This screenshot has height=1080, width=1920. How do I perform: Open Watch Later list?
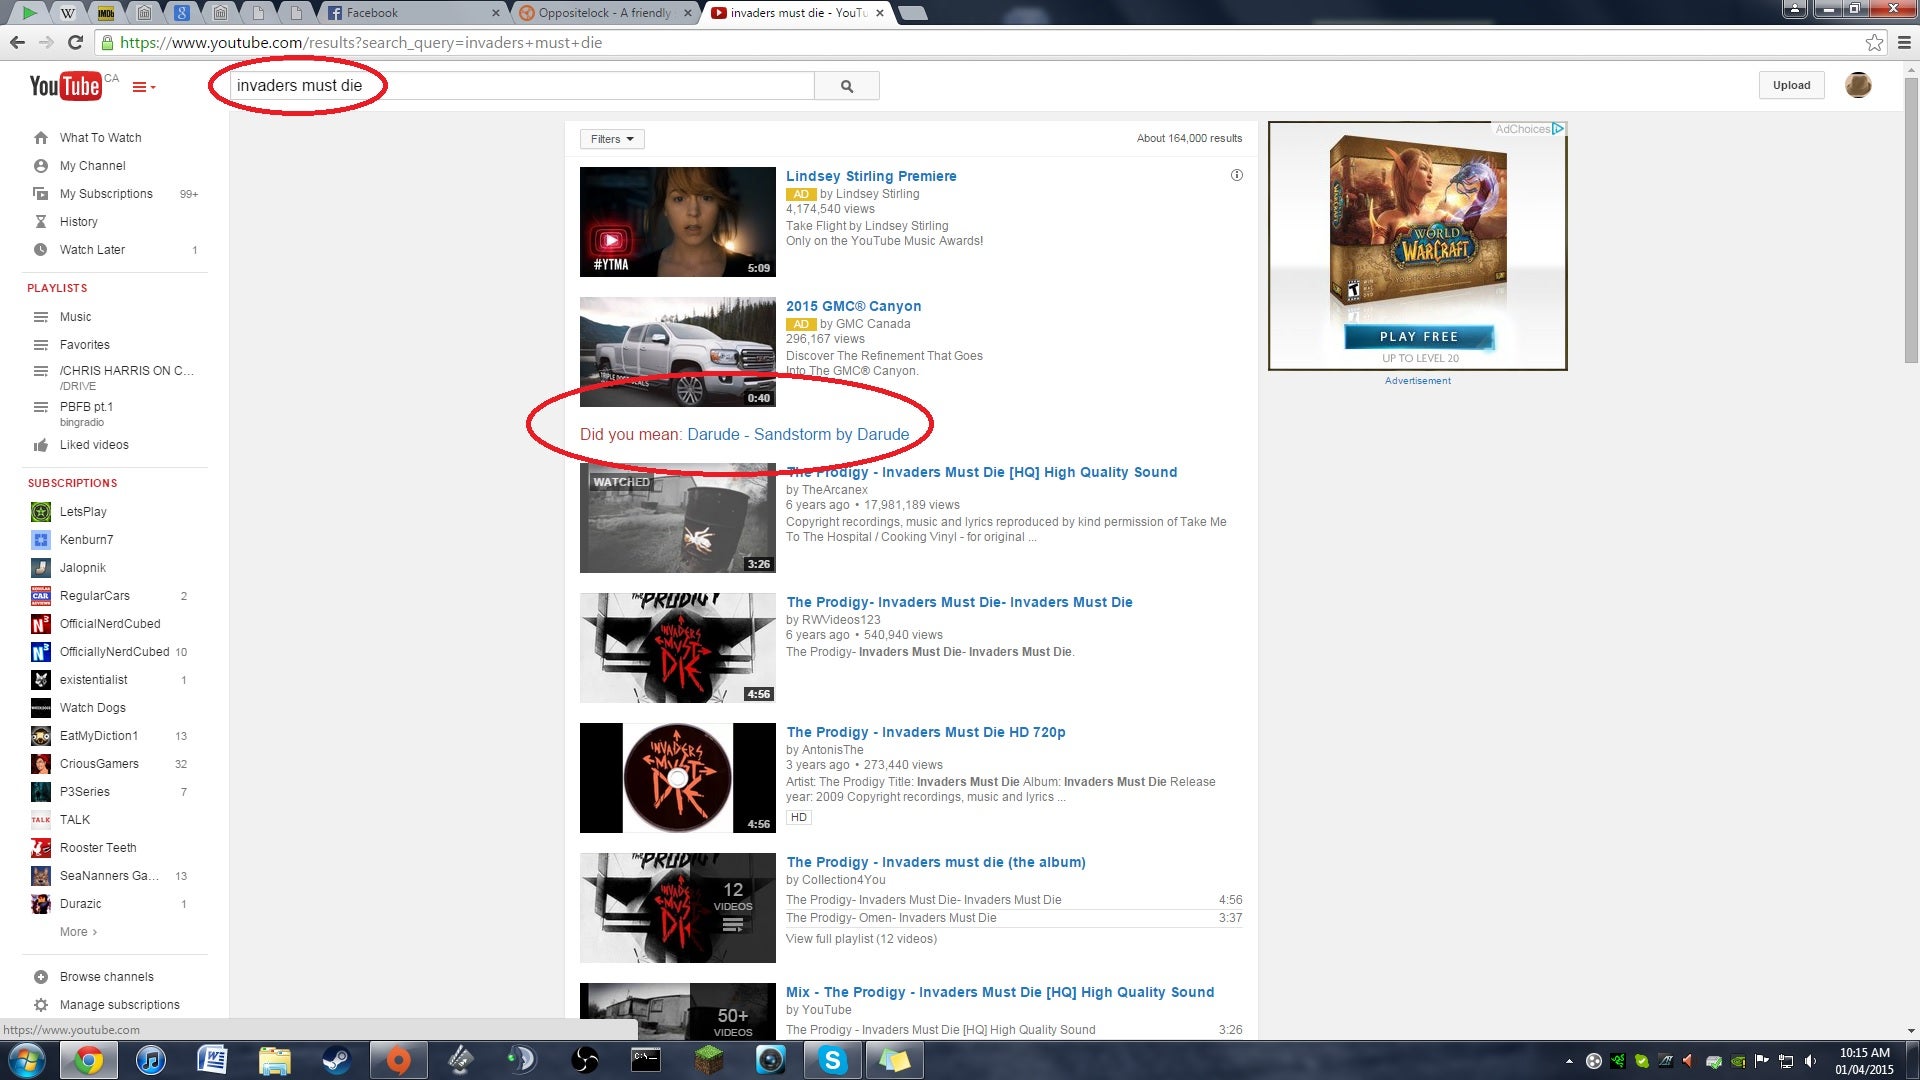tap(92, 250)
